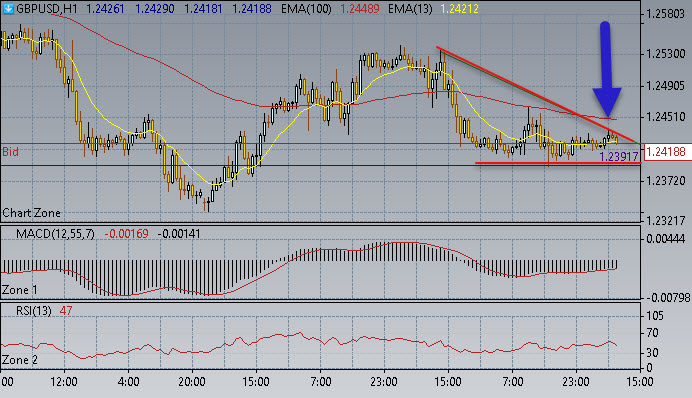Viewport: 692px width, 398px height.
Task: Select the RSI(13) indicator label
Action: click(x=34, y=311)
